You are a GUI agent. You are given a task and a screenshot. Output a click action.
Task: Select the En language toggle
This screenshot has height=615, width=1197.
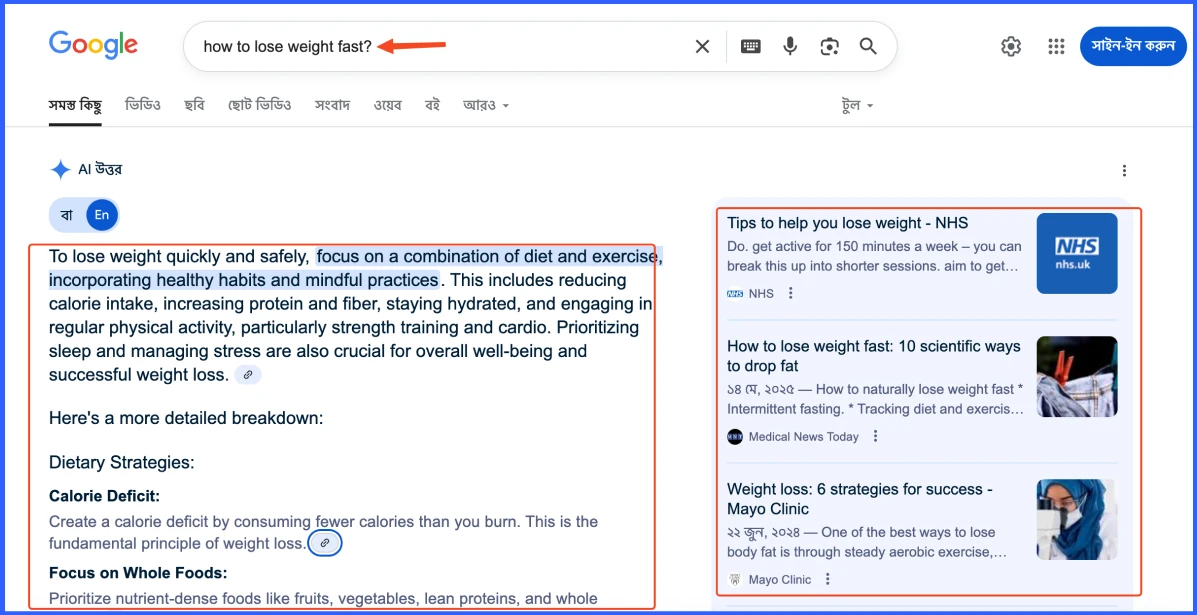102,215
